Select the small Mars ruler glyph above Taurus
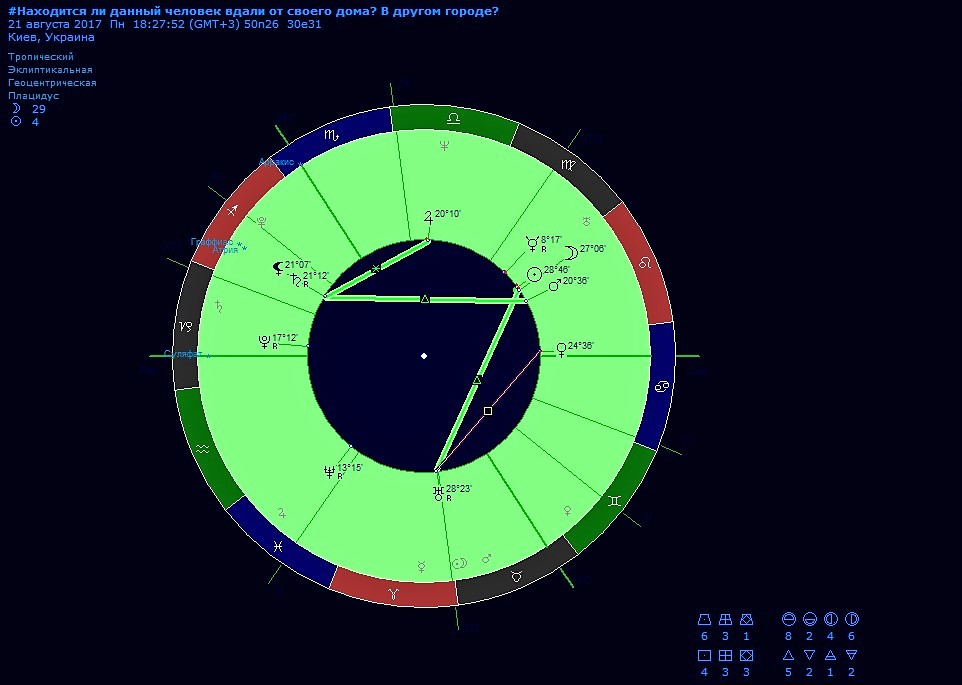The width and height of the screenshot is (962, 685). point(487,558)
